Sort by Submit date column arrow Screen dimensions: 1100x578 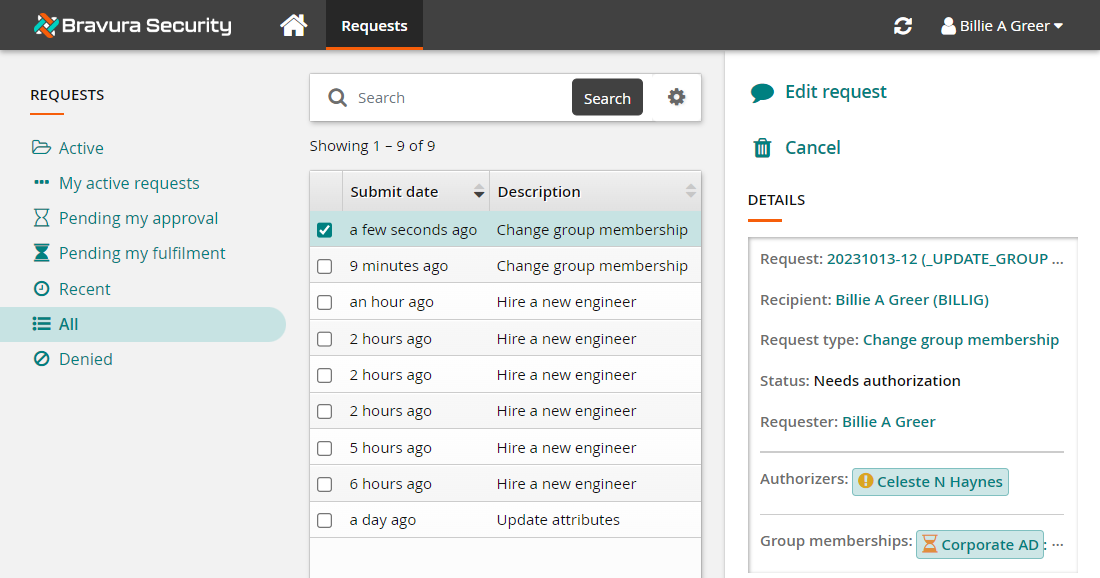(x=479, y=192)
